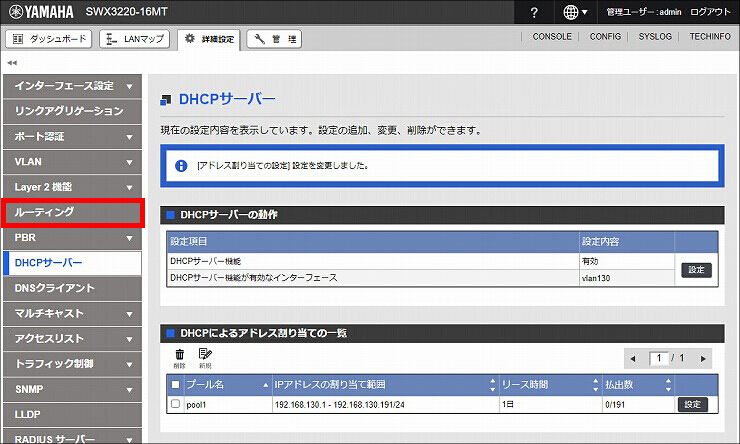Screen dimensions: 740x444
Task: Open ルーティング menu item
Action: pyautogui.click(x=72, y=212)
